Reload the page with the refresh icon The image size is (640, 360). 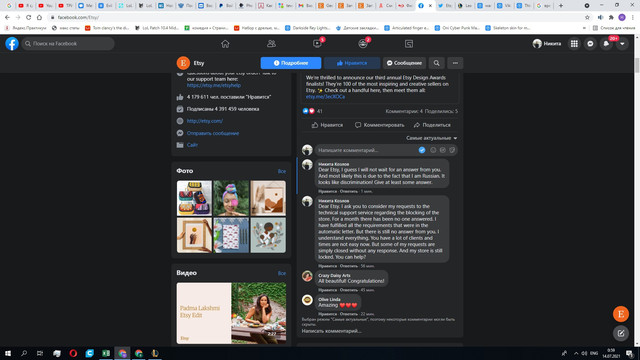pyautogui.click(x=29, y=17)
